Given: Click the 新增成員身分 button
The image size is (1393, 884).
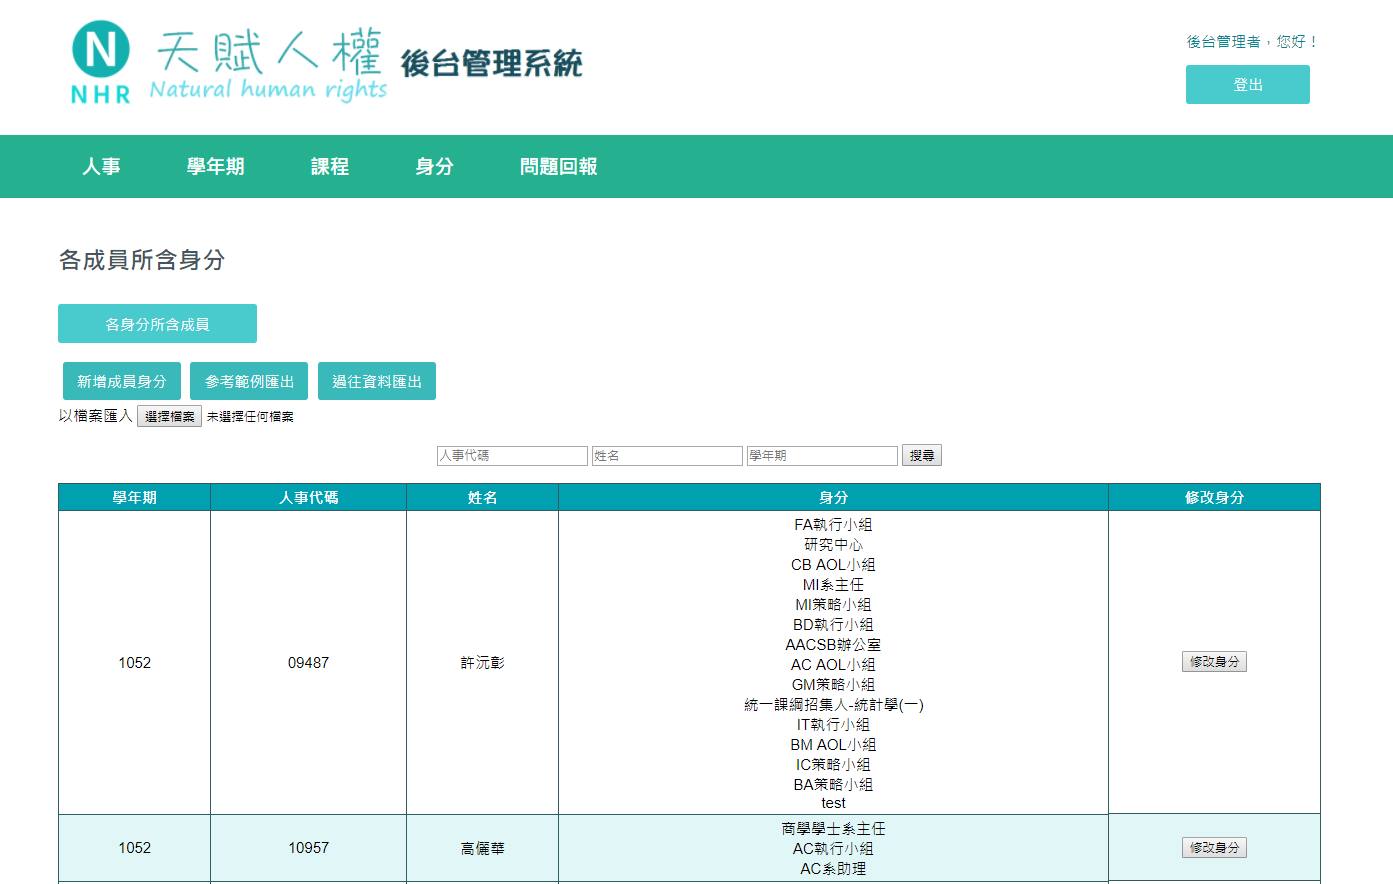Looking at the screenshot, I should coord(122,381).
